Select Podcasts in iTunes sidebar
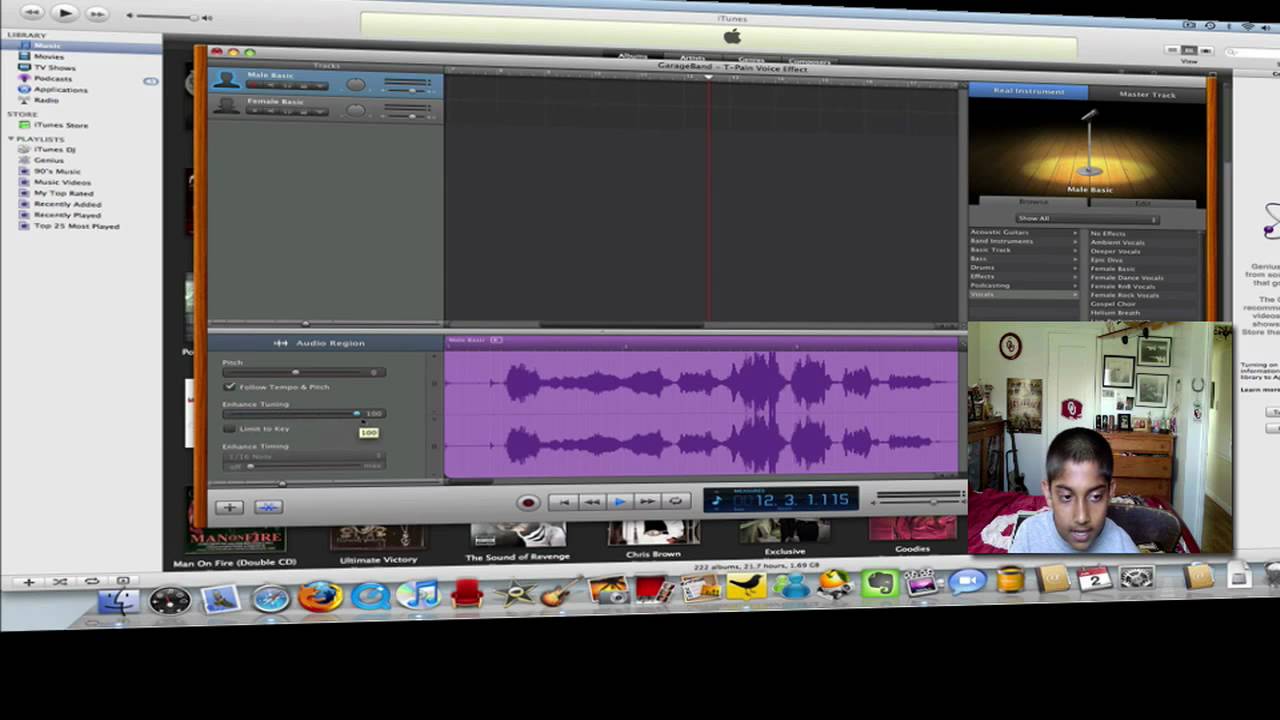 click(52, 78)
